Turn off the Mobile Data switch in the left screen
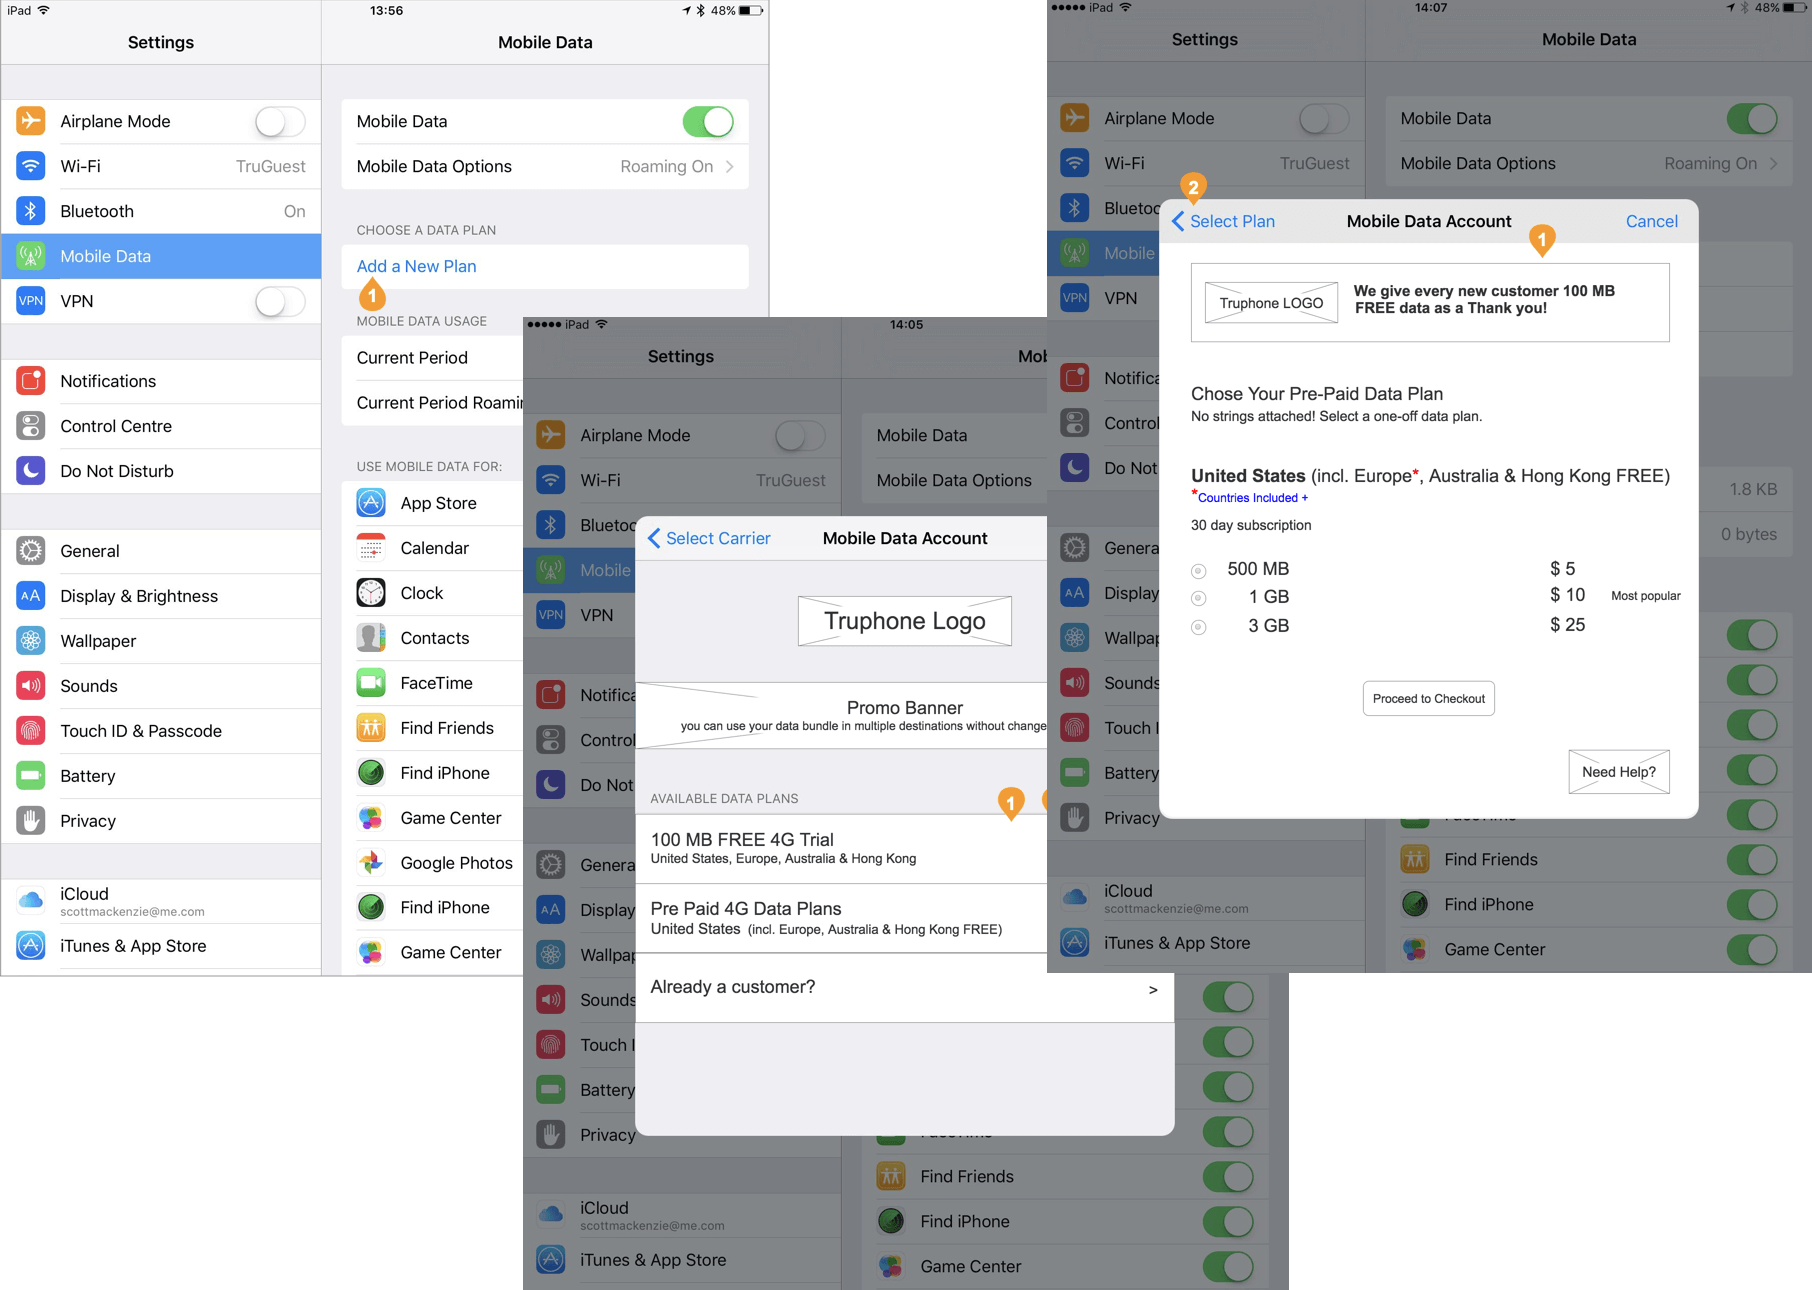Viewport: 1812px width, 1290px height. [x=708, y=122]
